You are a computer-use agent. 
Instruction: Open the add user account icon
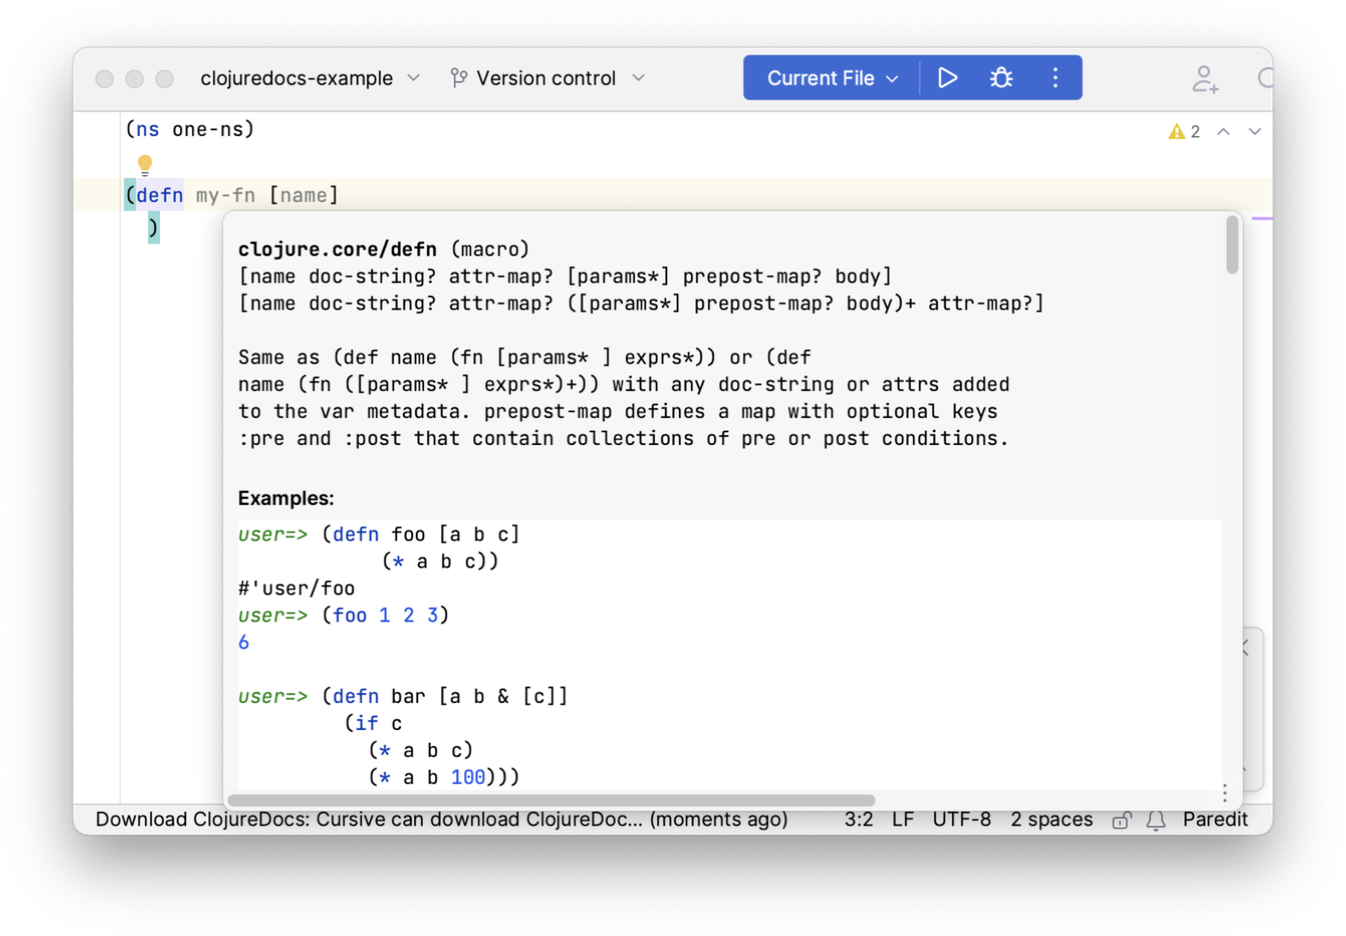(x=1205, y=79)
